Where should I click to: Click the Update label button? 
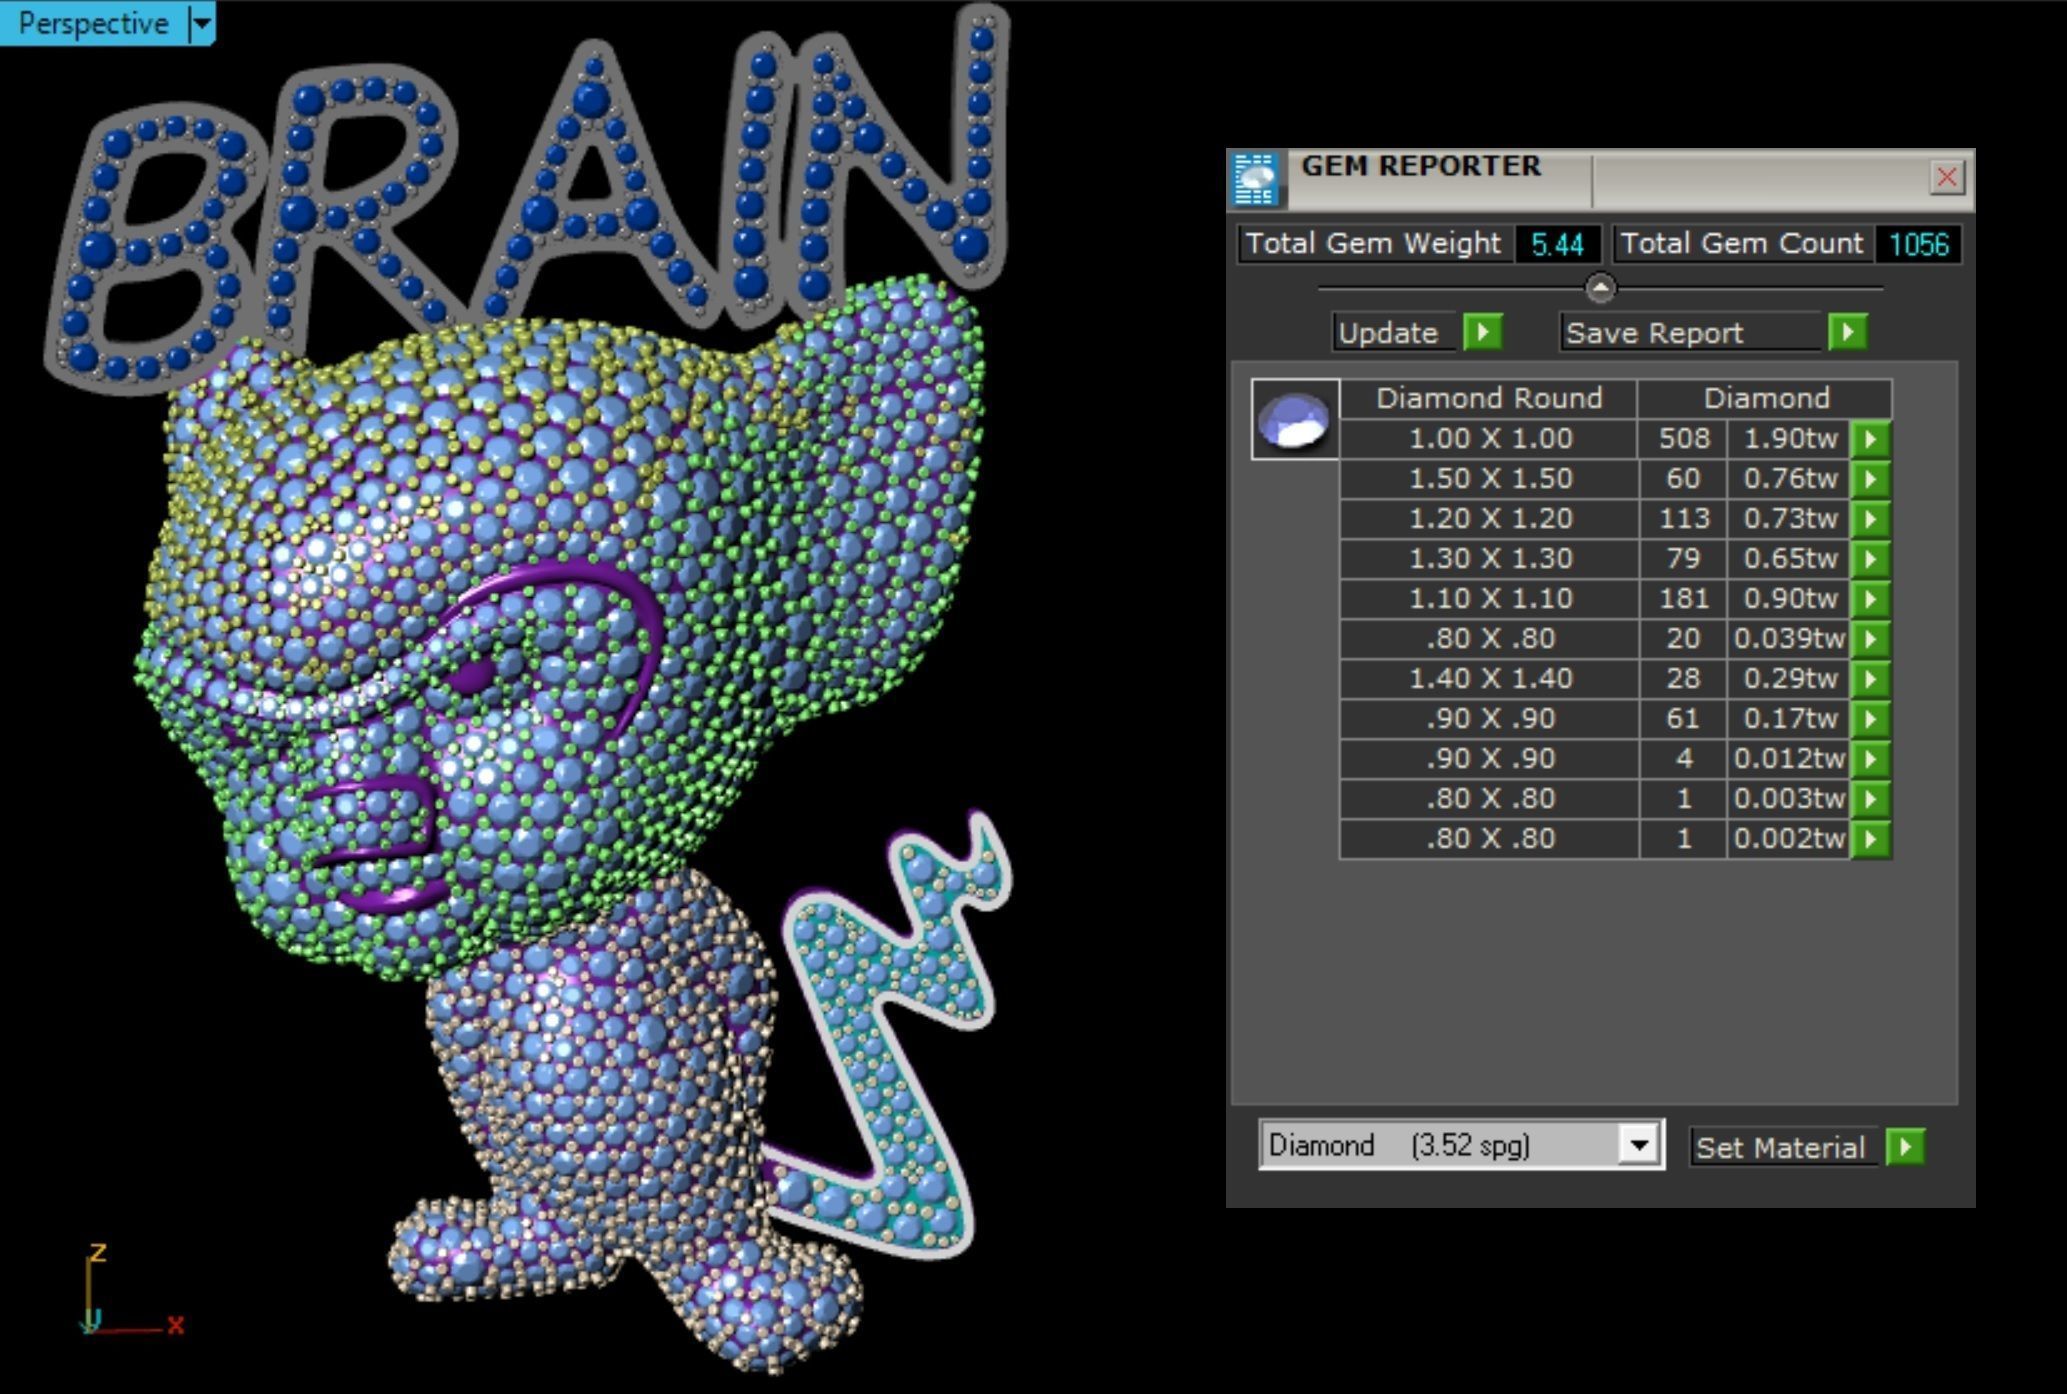point(1393,332)
